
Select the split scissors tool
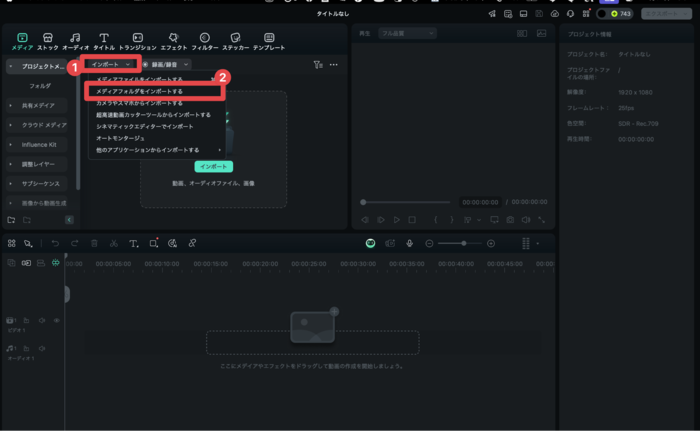pos(114,243)
